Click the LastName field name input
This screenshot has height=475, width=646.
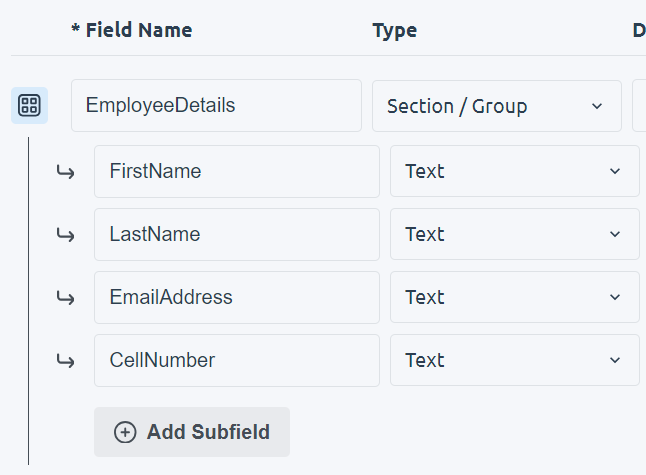[x=237, y=234]
